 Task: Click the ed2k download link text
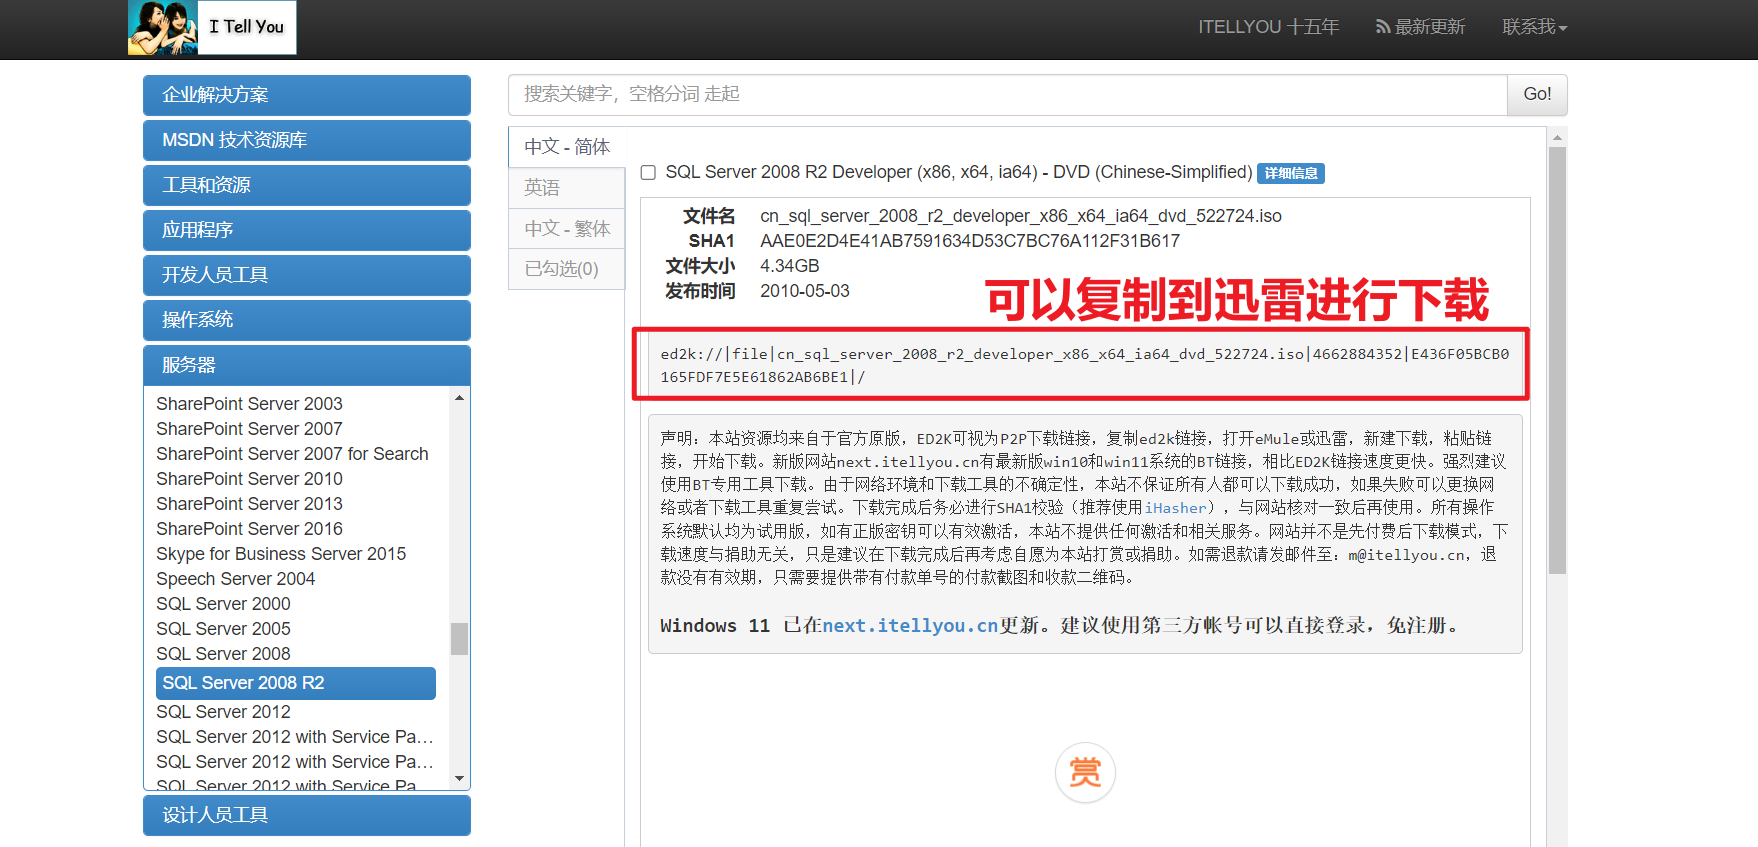(1084, 365)
